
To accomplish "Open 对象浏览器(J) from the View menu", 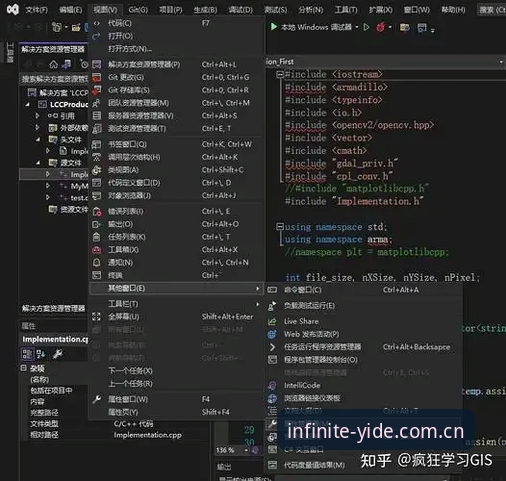I will tap(177, 195).
